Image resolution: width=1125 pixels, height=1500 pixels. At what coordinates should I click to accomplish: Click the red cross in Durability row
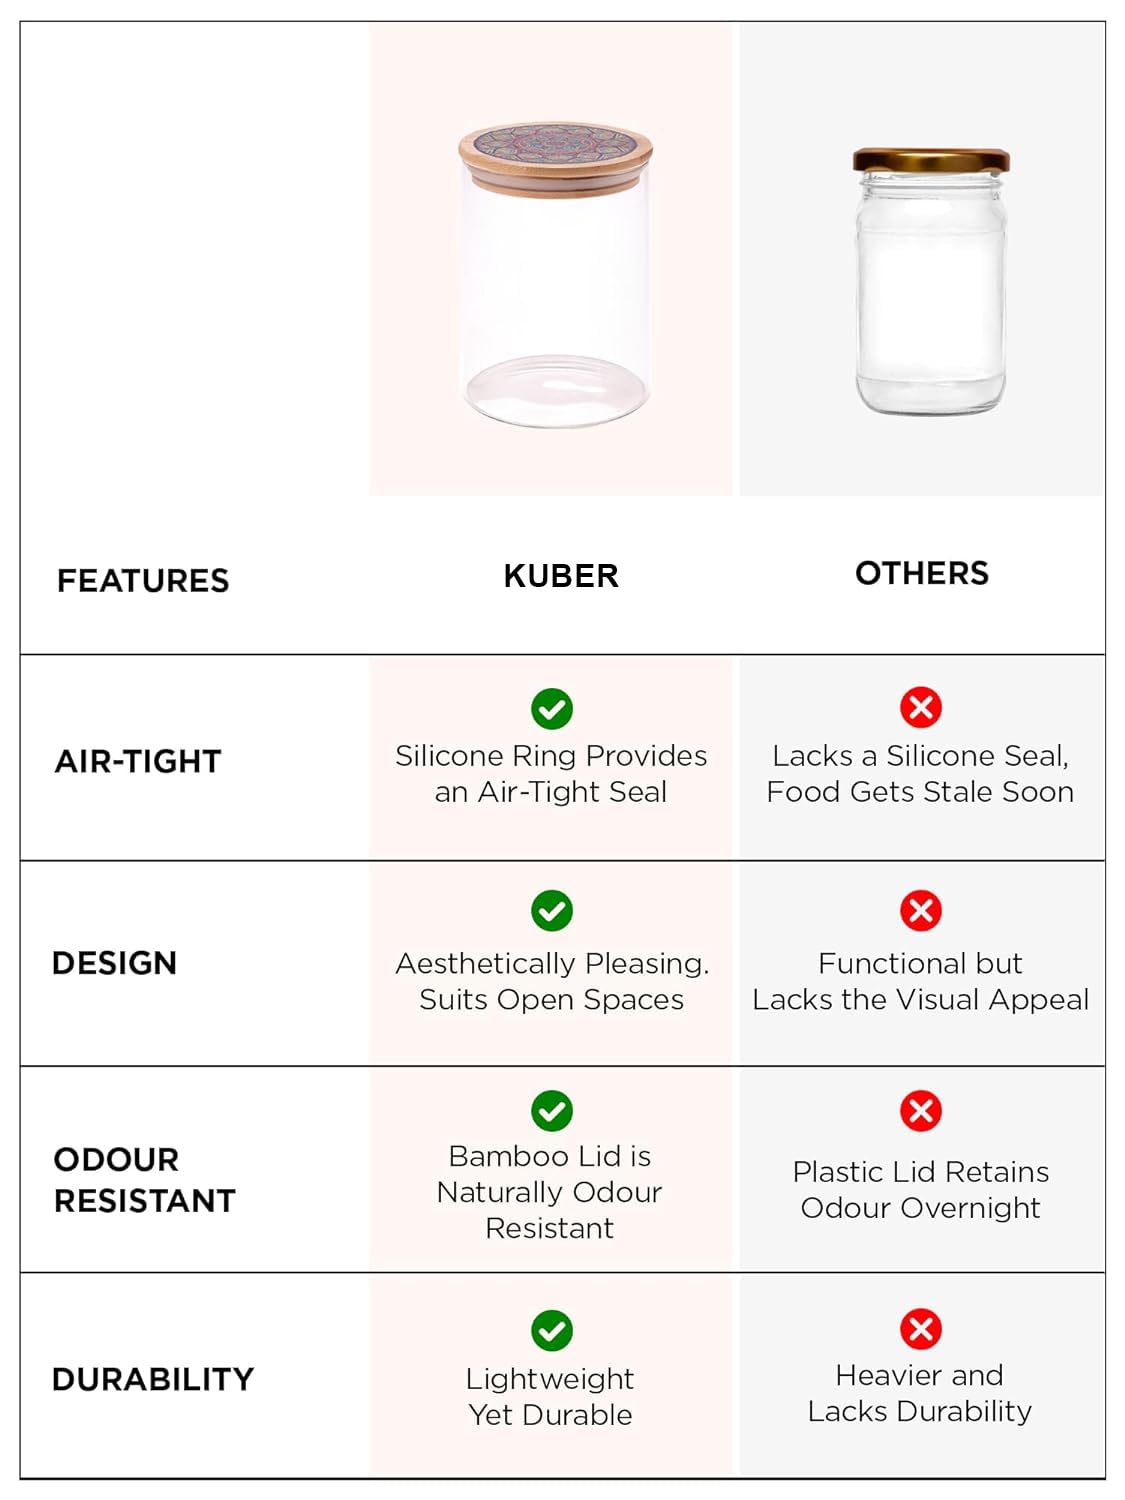(921, 1329)
